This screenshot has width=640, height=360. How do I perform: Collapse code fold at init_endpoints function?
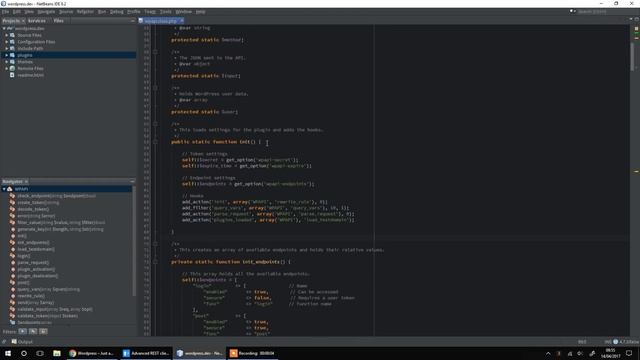click(155, 262)
